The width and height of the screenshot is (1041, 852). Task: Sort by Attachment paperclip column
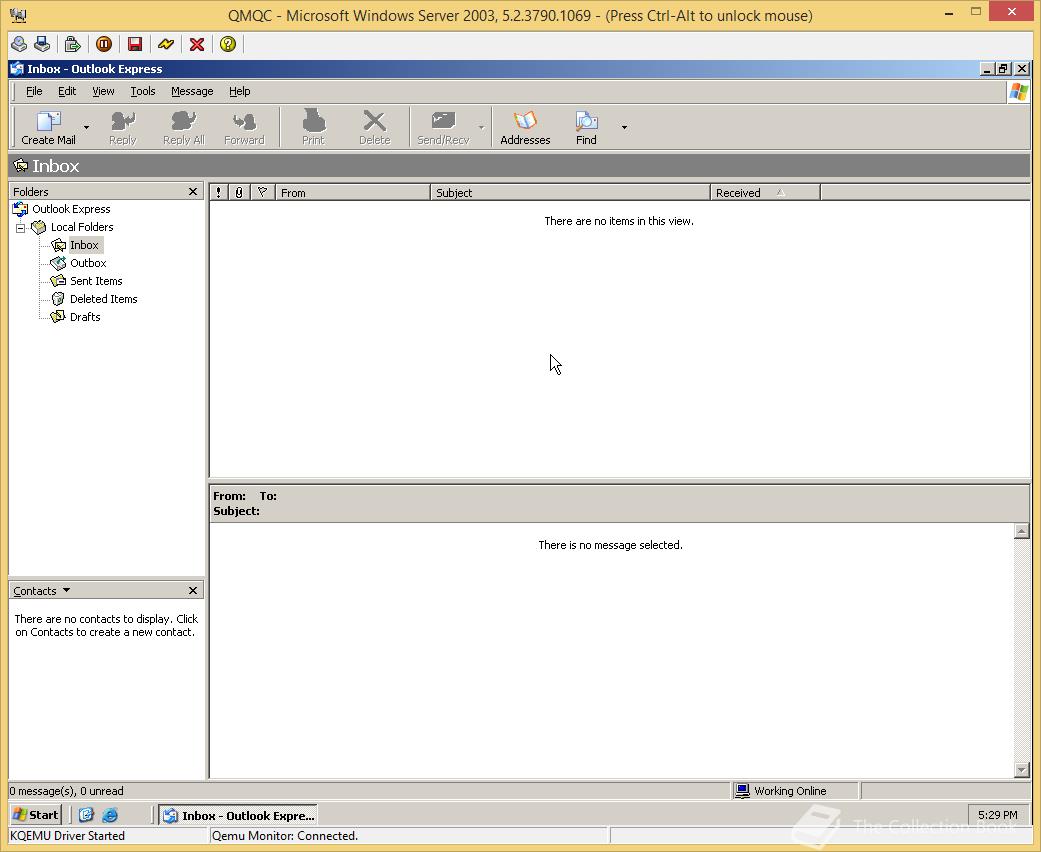tap(239, 193)
